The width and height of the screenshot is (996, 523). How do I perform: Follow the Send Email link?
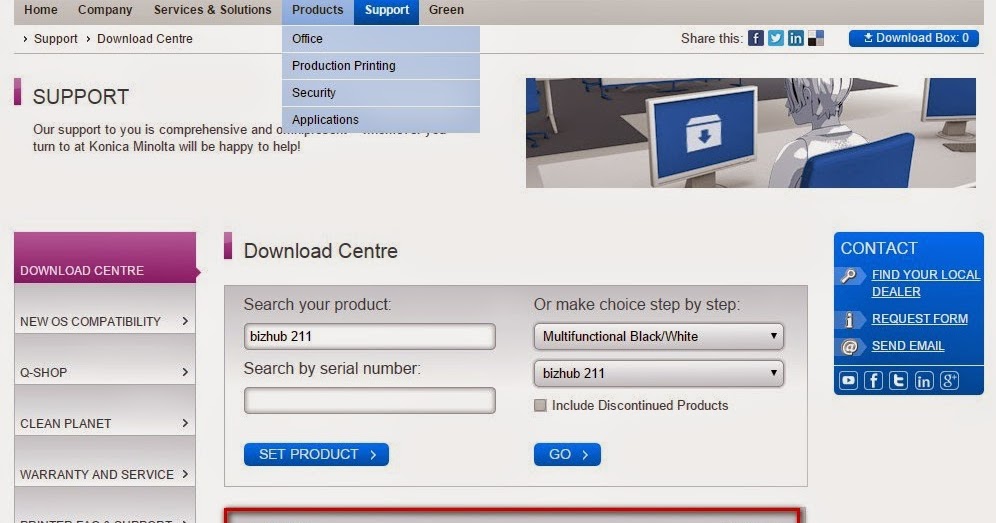pyautogui.click(x=908, y=346)
